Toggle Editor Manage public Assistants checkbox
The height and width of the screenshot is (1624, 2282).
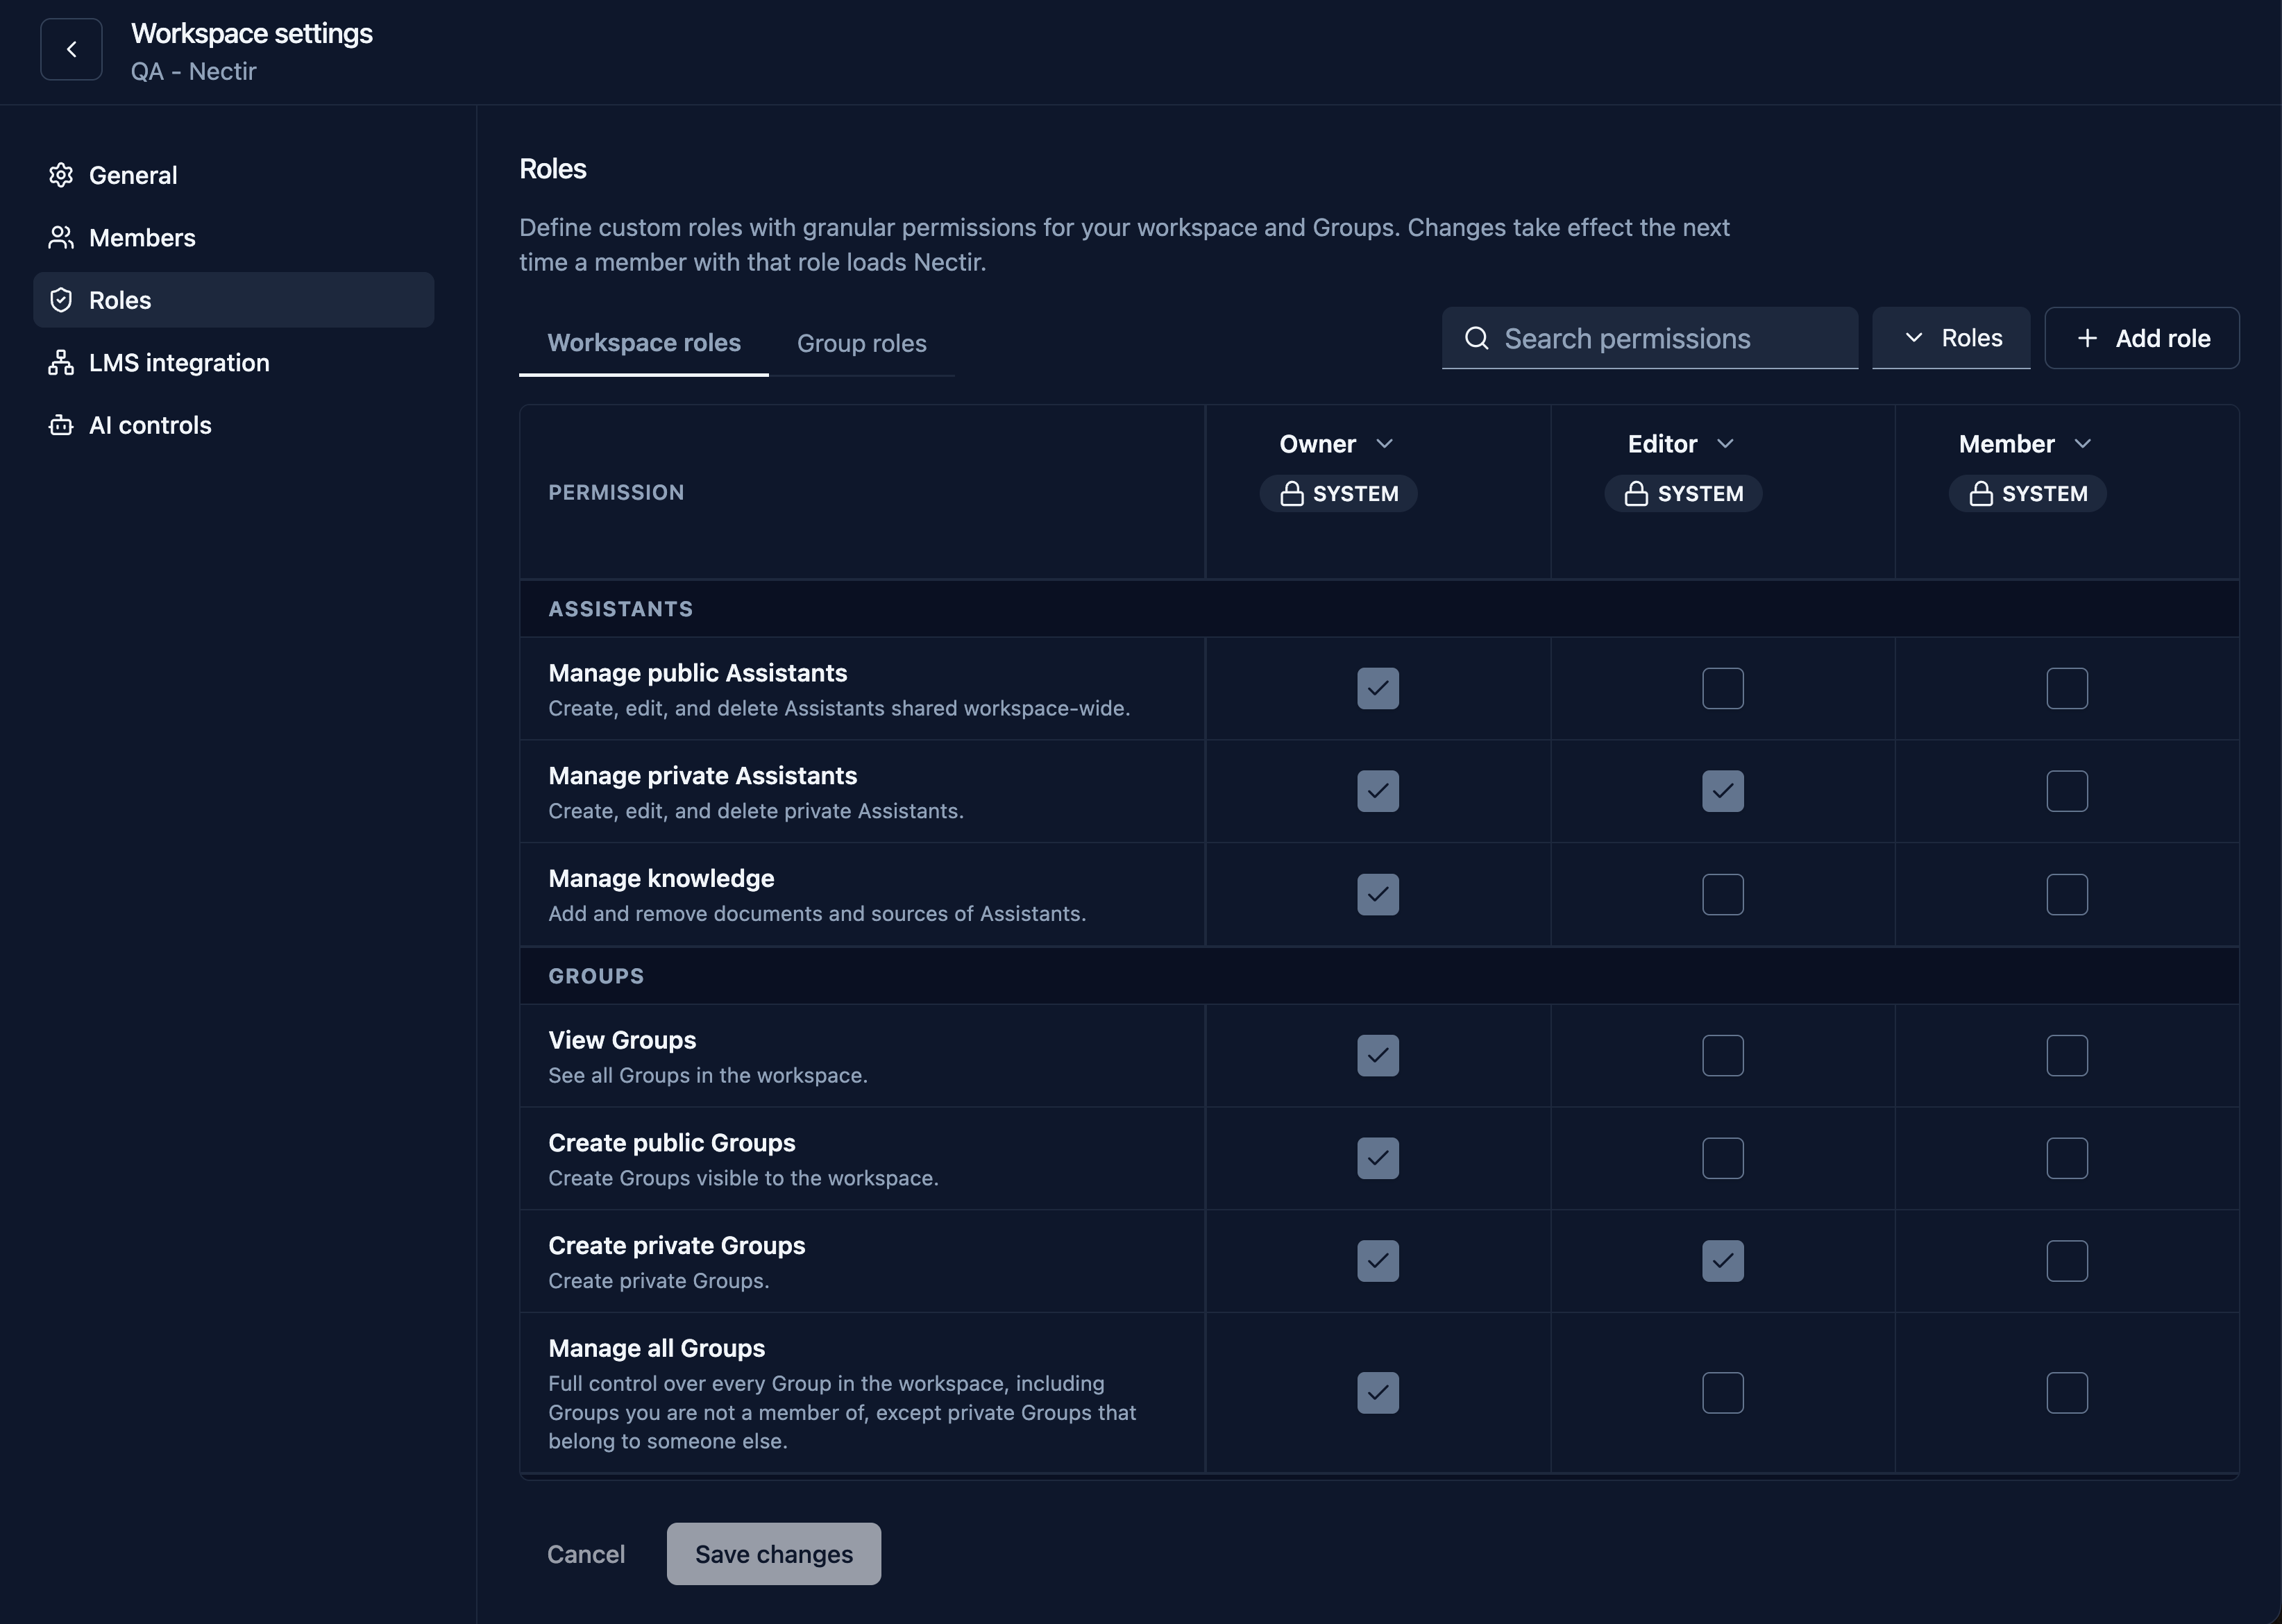coord(1723,688)
